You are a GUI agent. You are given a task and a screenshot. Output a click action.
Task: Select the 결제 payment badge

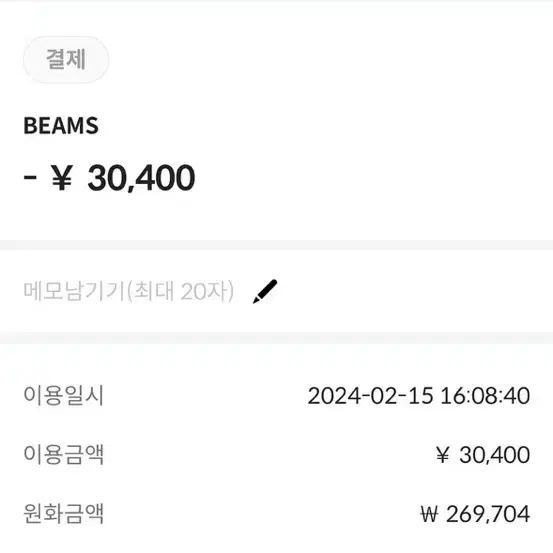coord(66,59)
